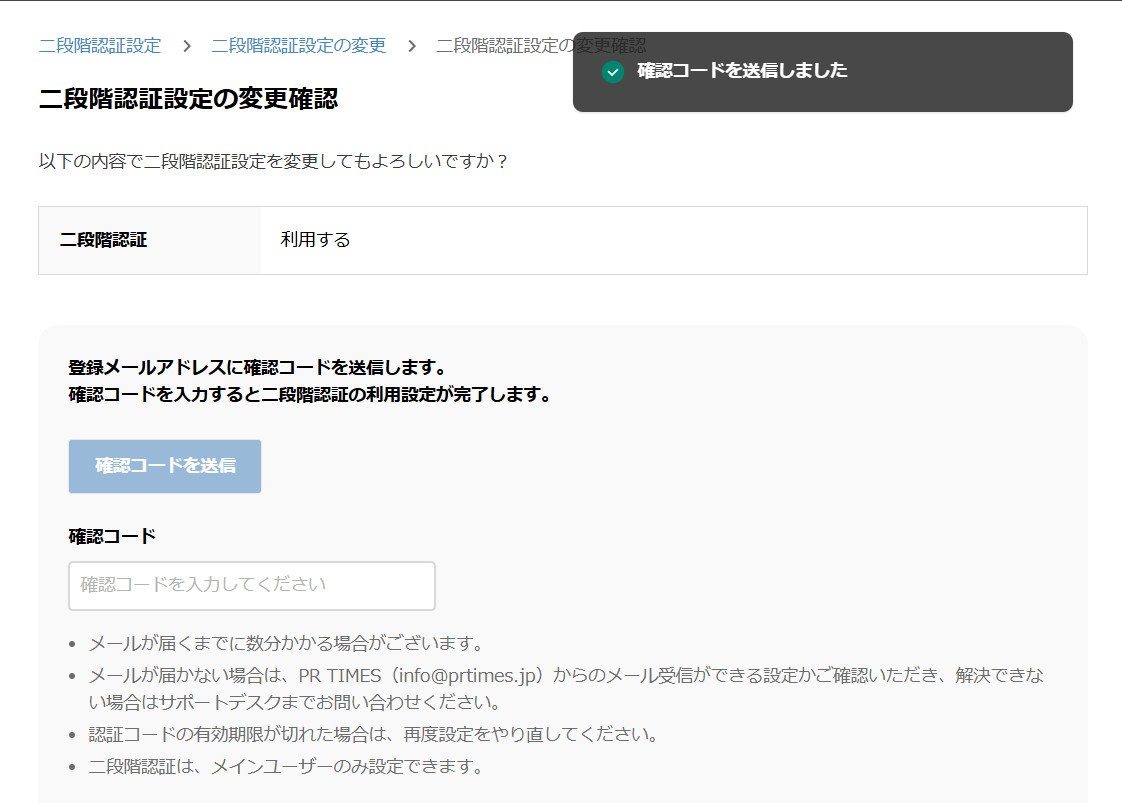Select the 利用する setting value
Image resolution: width=1122 pixels, height=803 pixels.
(x=315, y=239)
